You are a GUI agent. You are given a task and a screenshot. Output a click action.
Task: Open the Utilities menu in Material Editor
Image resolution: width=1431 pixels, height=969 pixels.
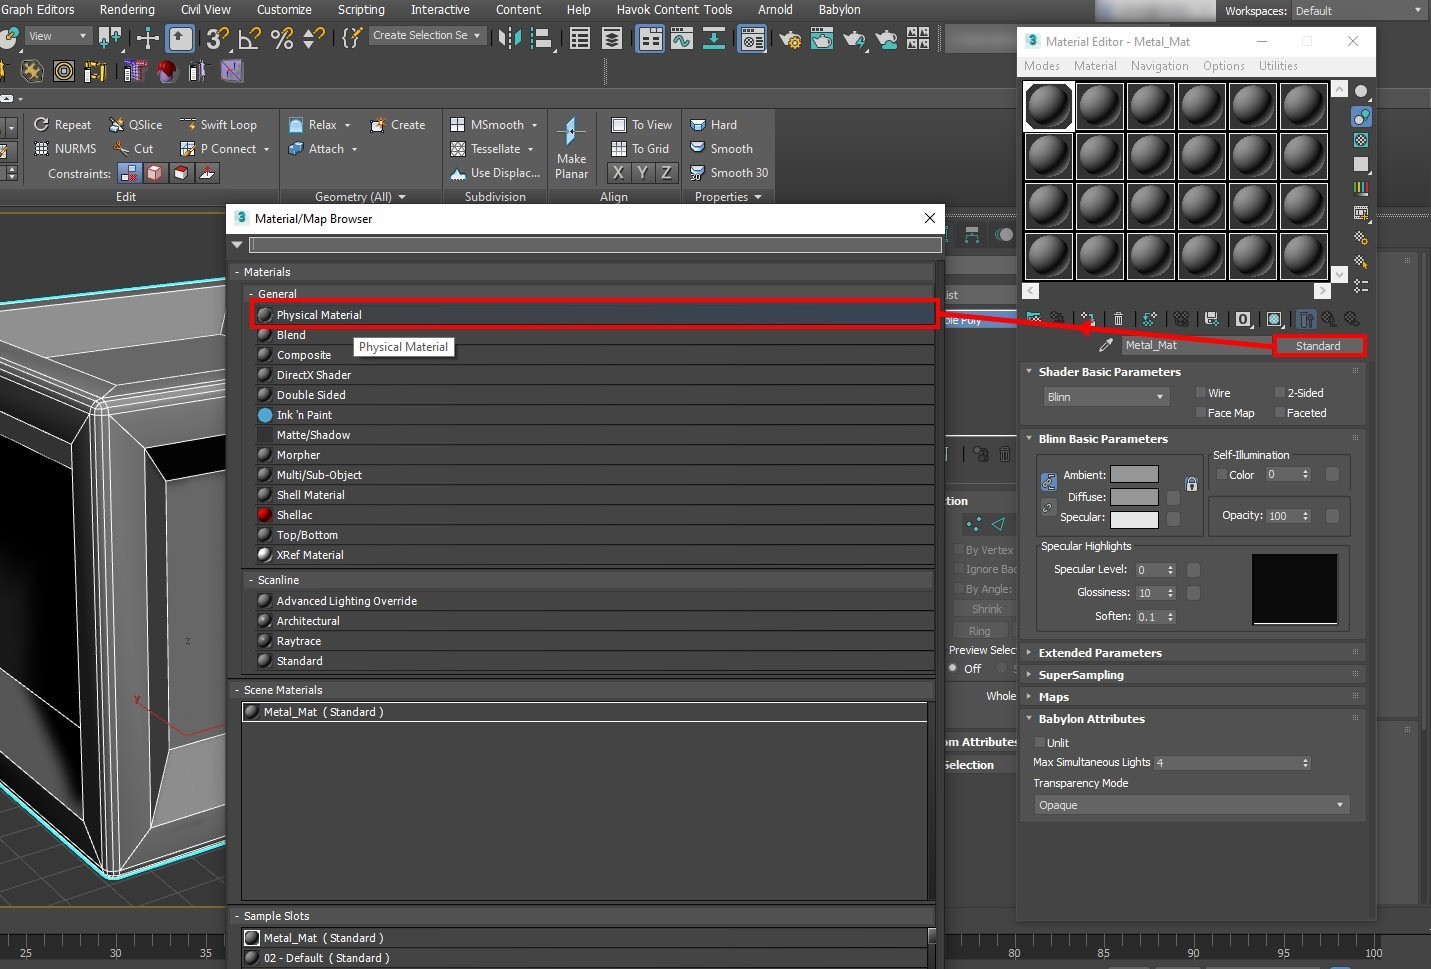pyautogui.click(x=1277, y=66)
